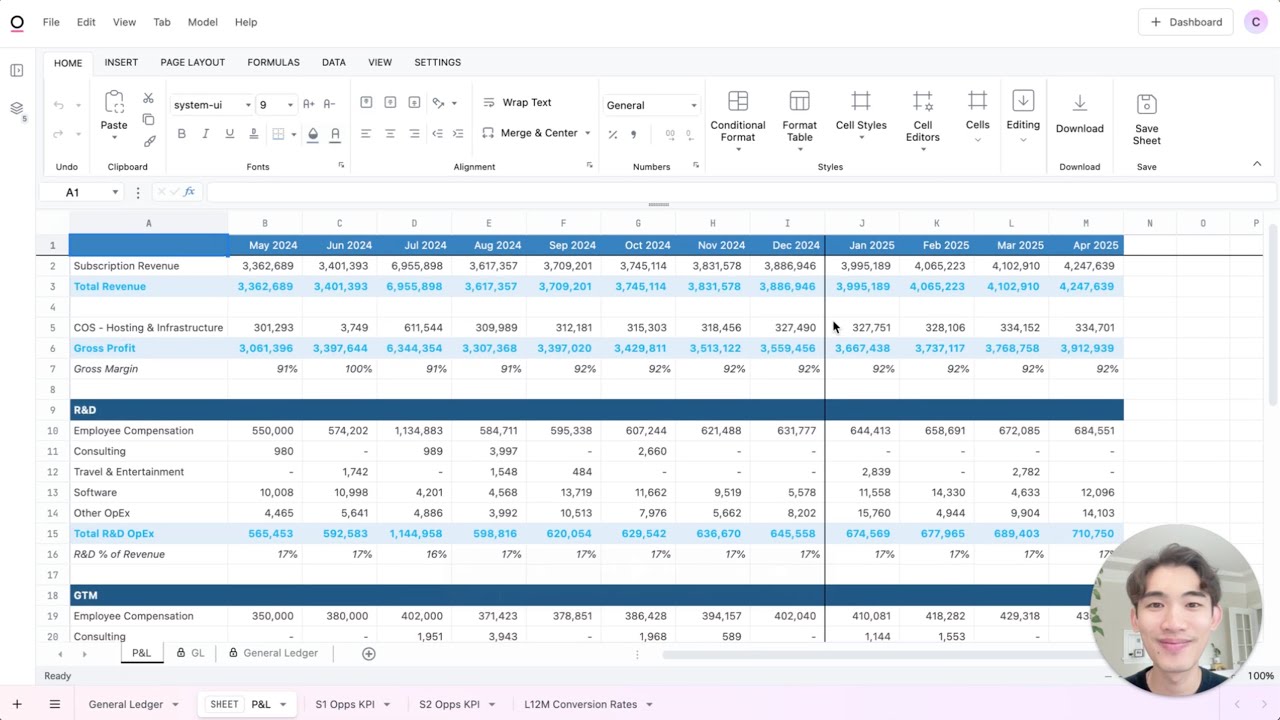Decrease font size with A- icon
The height and width of the screenshot is (720, 1280).
coord(329,104)
